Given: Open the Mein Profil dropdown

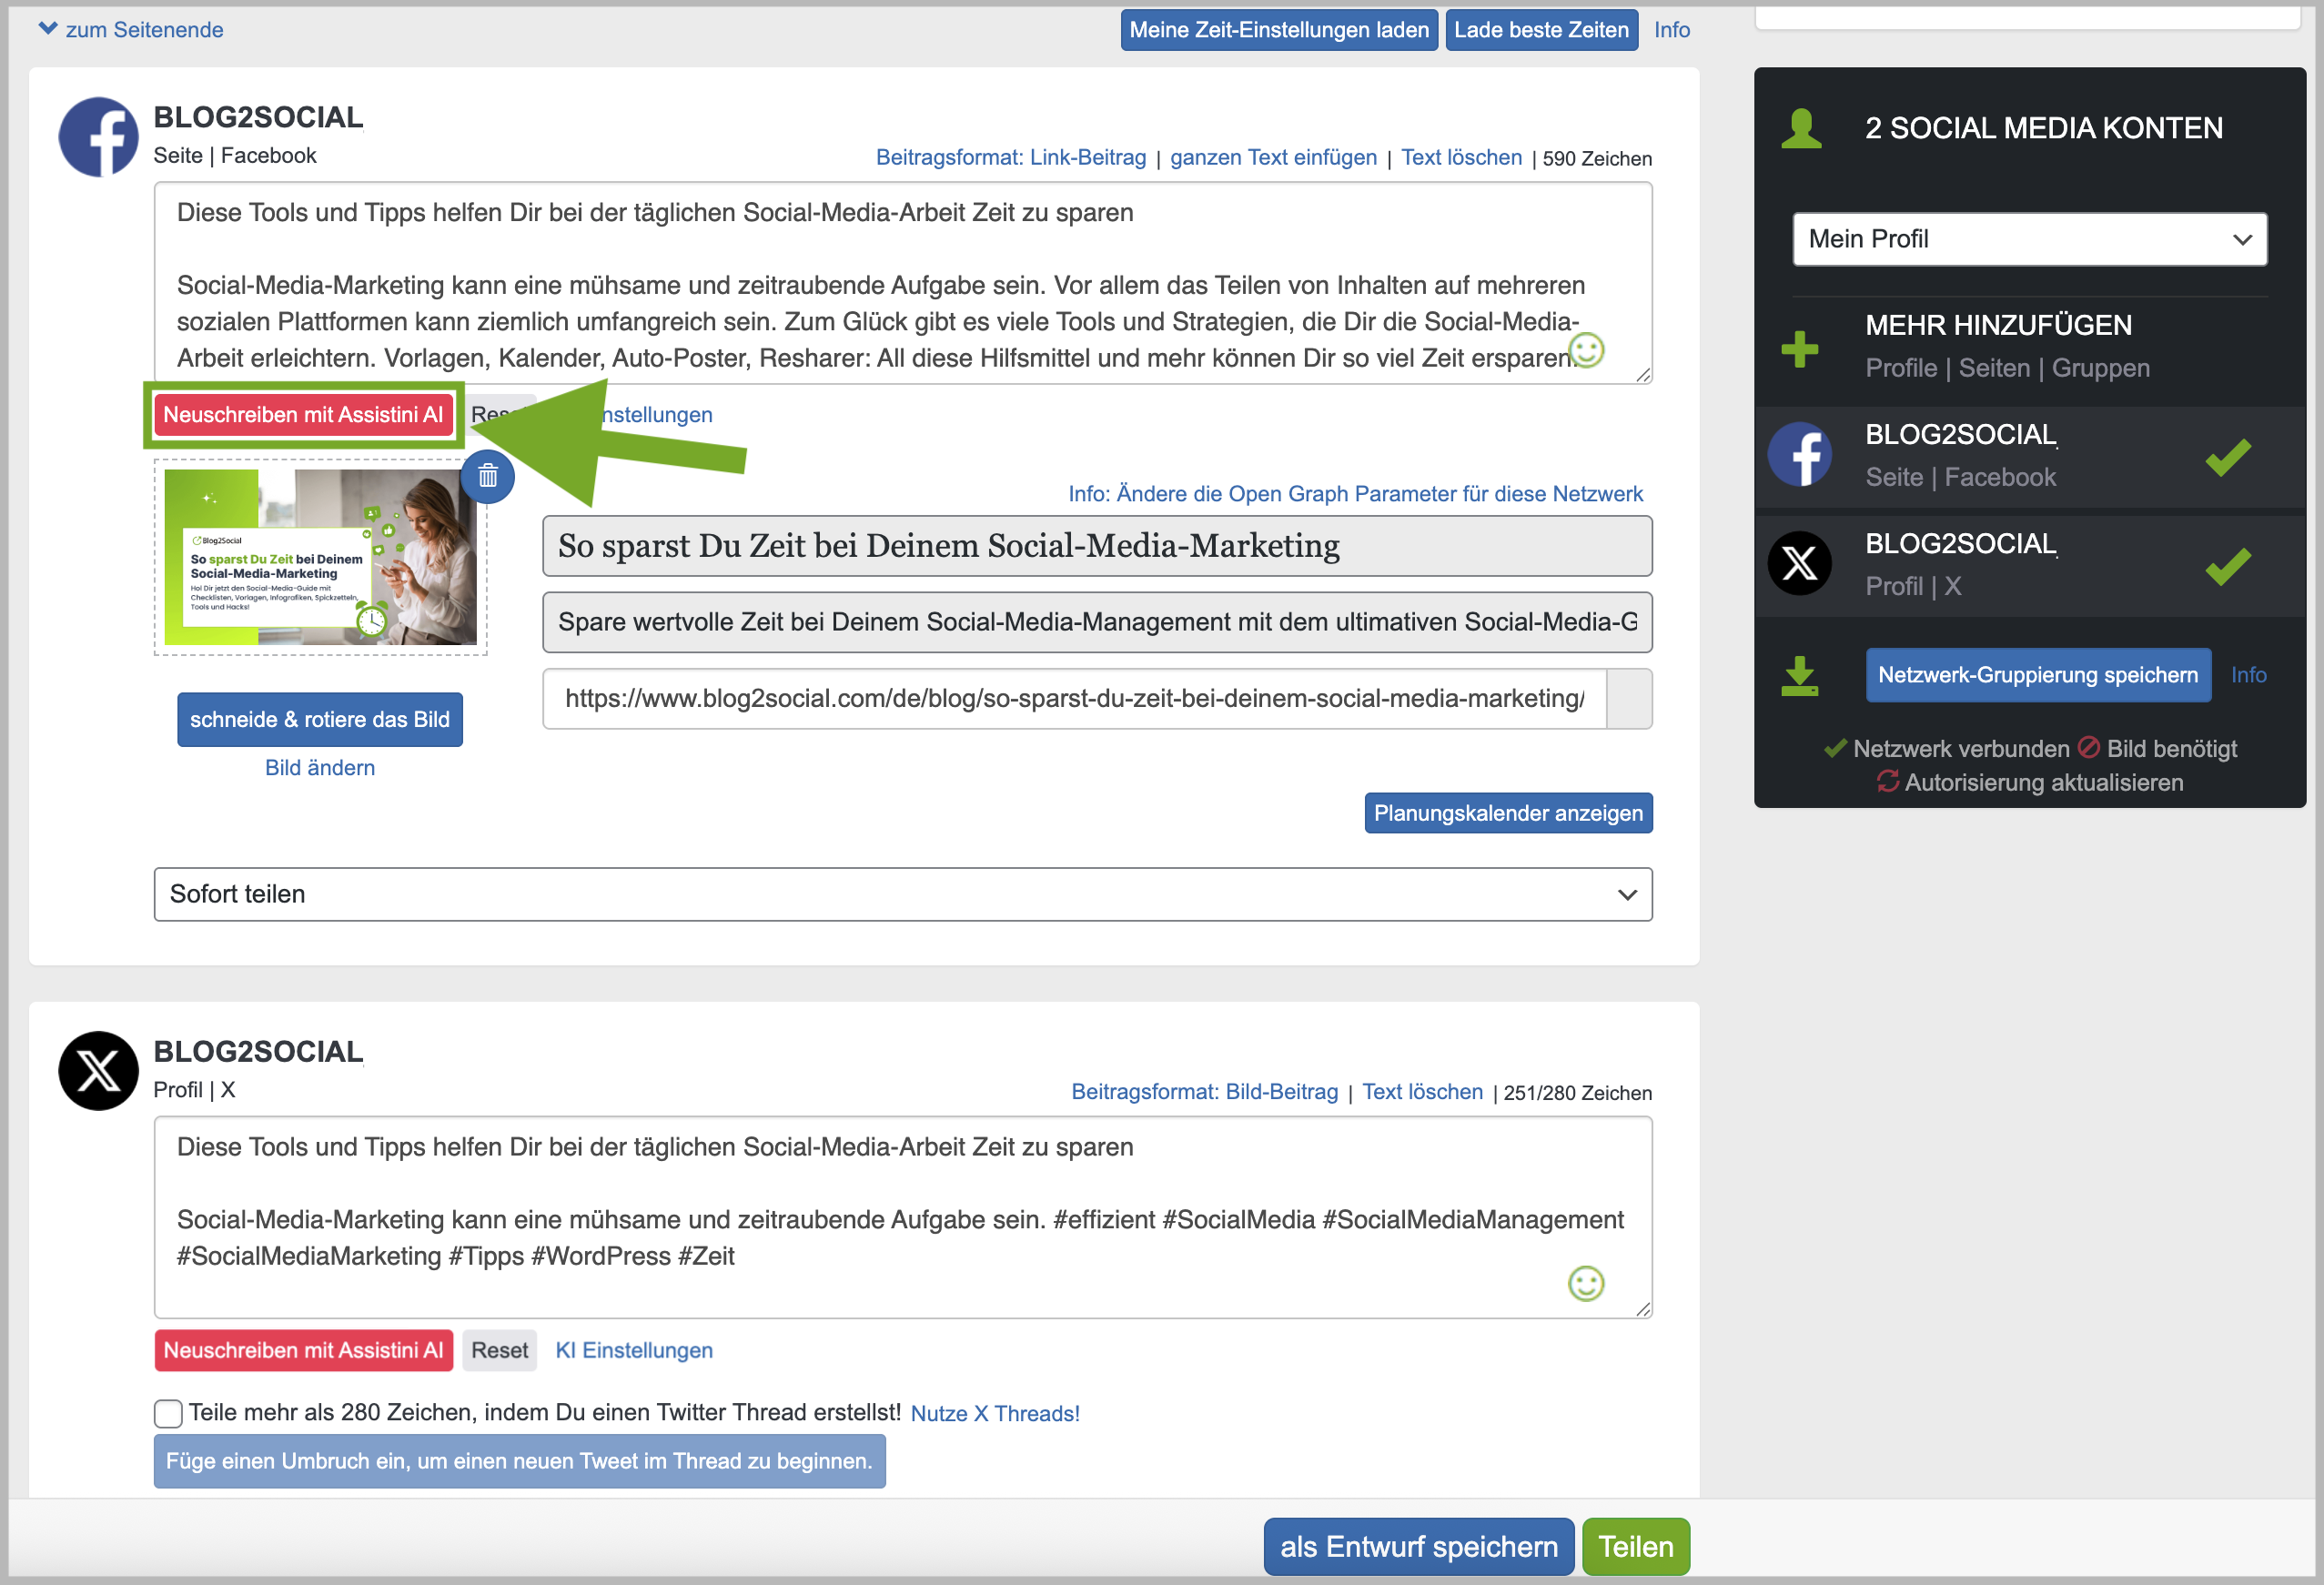Looking at the screenshot, I should pyautogui.click(x=2029, y=239).
